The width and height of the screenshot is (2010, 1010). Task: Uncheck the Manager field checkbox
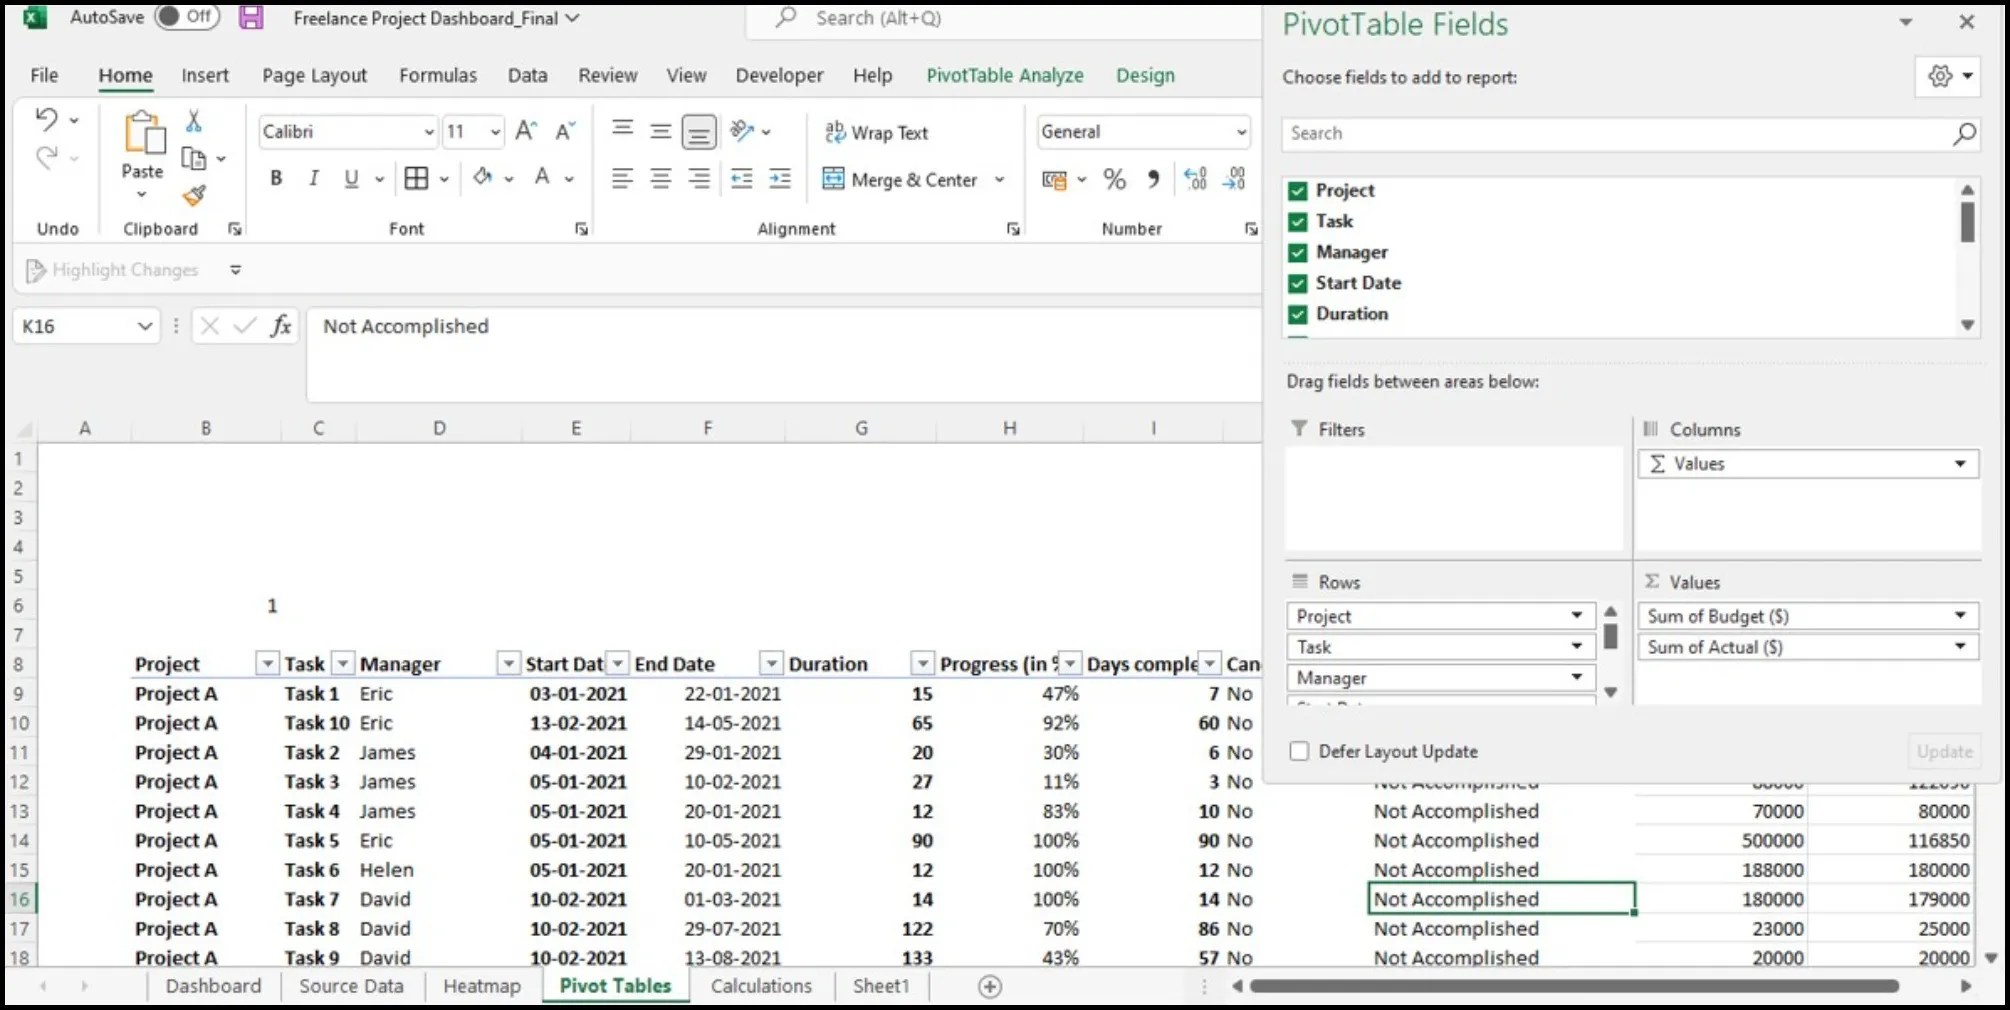[1298, 253]
